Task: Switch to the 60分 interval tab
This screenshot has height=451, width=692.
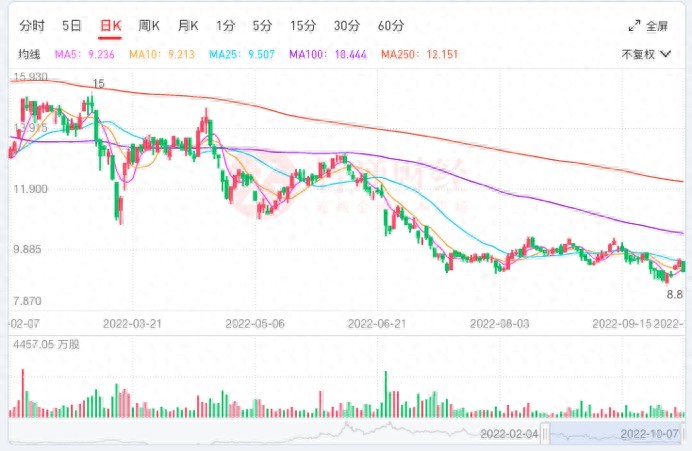Action: point(391,25)
